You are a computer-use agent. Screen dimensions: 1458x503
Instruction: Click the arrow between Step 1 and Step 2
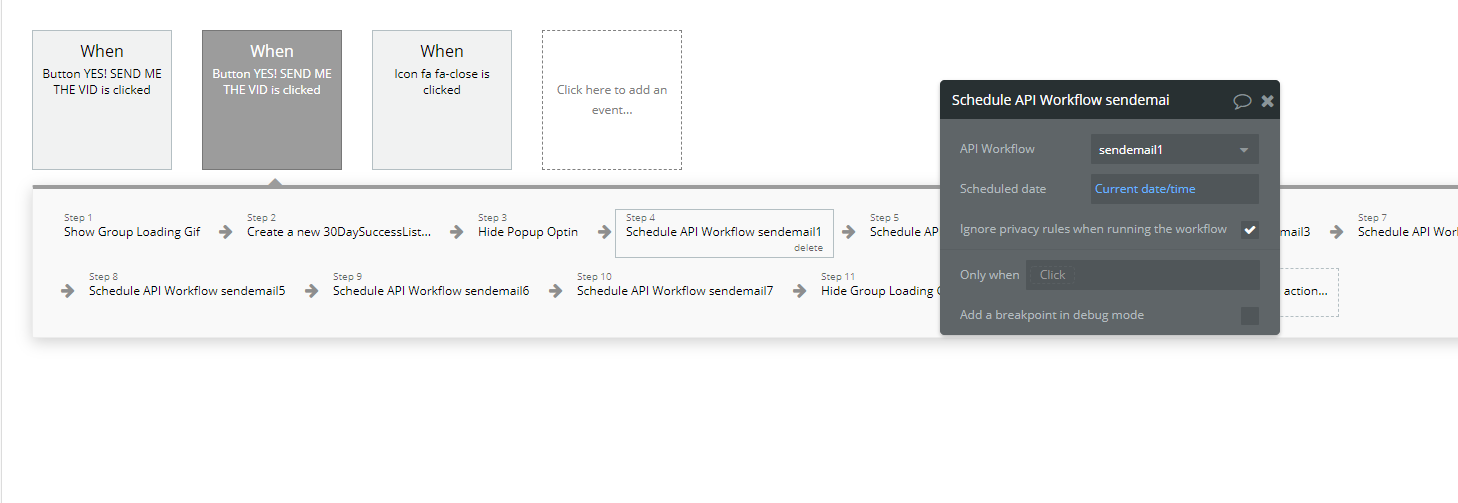click(226, 232)
